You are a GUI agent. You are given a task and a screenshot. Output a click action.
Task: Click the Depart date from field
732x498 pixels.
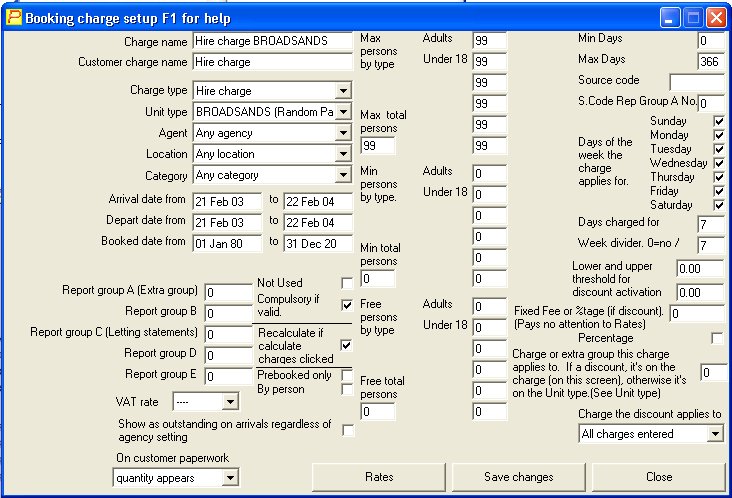click(227, 223)
